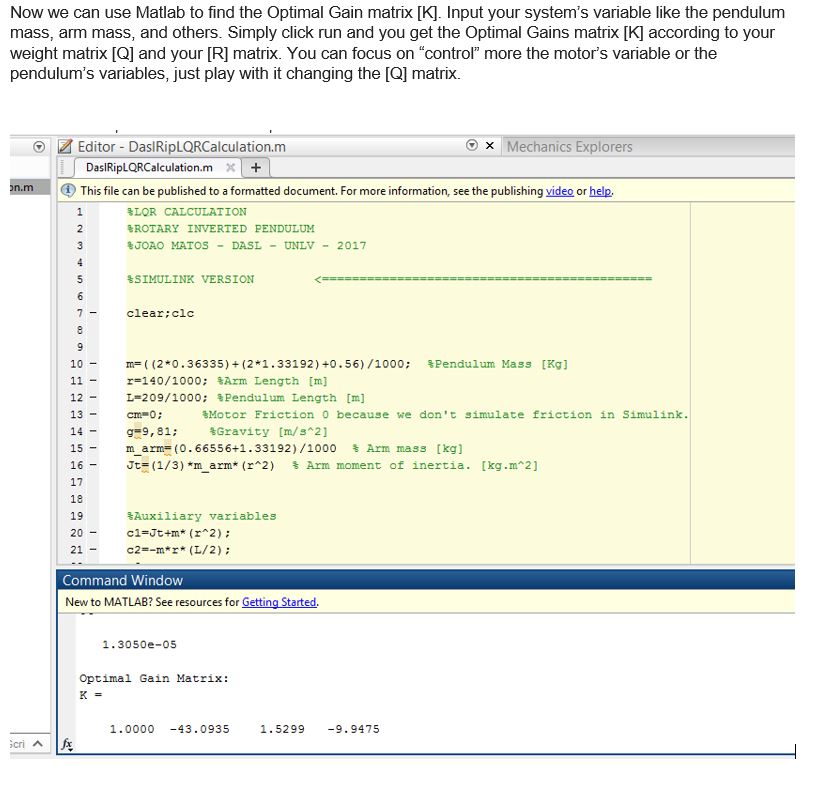Click the K matrix value '-43.0935'
Screen dimensions: 818x794
click(x=199, y=729)
